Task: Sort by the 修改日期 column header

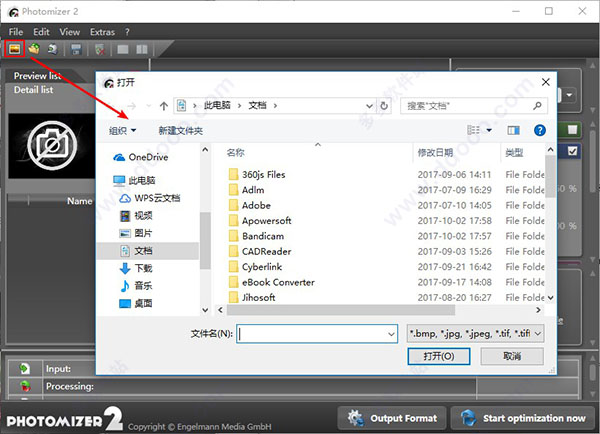Action: pyautogui.click(x=435, y=153)
